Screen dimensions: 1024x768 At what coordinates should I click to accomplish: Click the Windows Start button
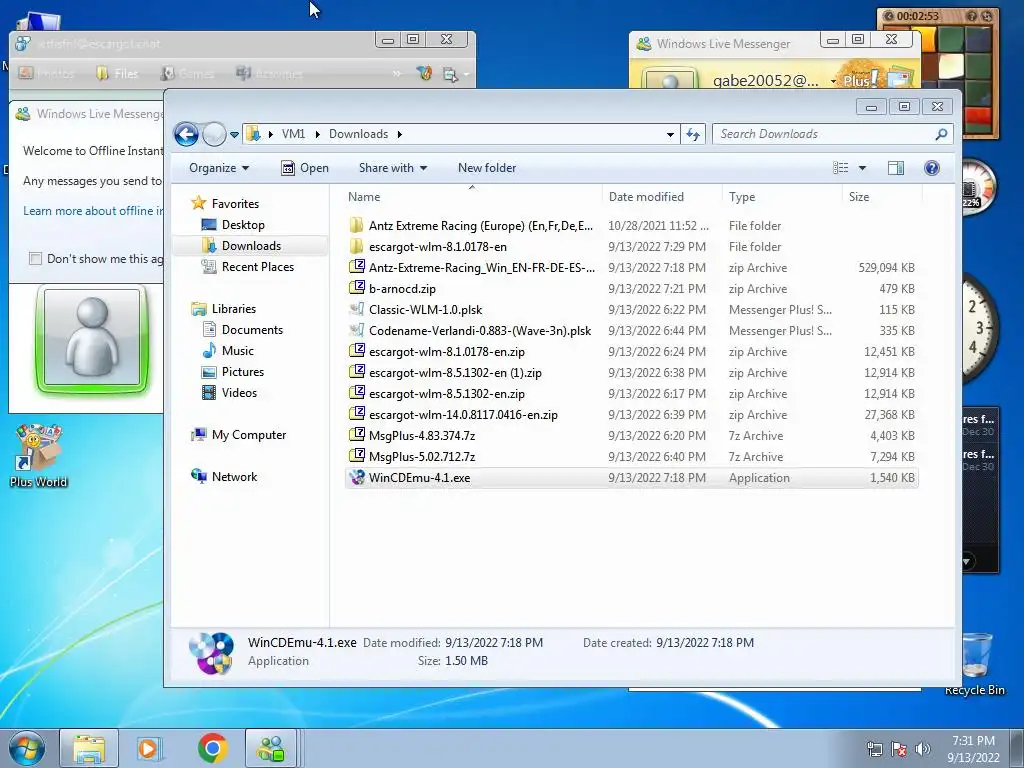coord(26,749)
